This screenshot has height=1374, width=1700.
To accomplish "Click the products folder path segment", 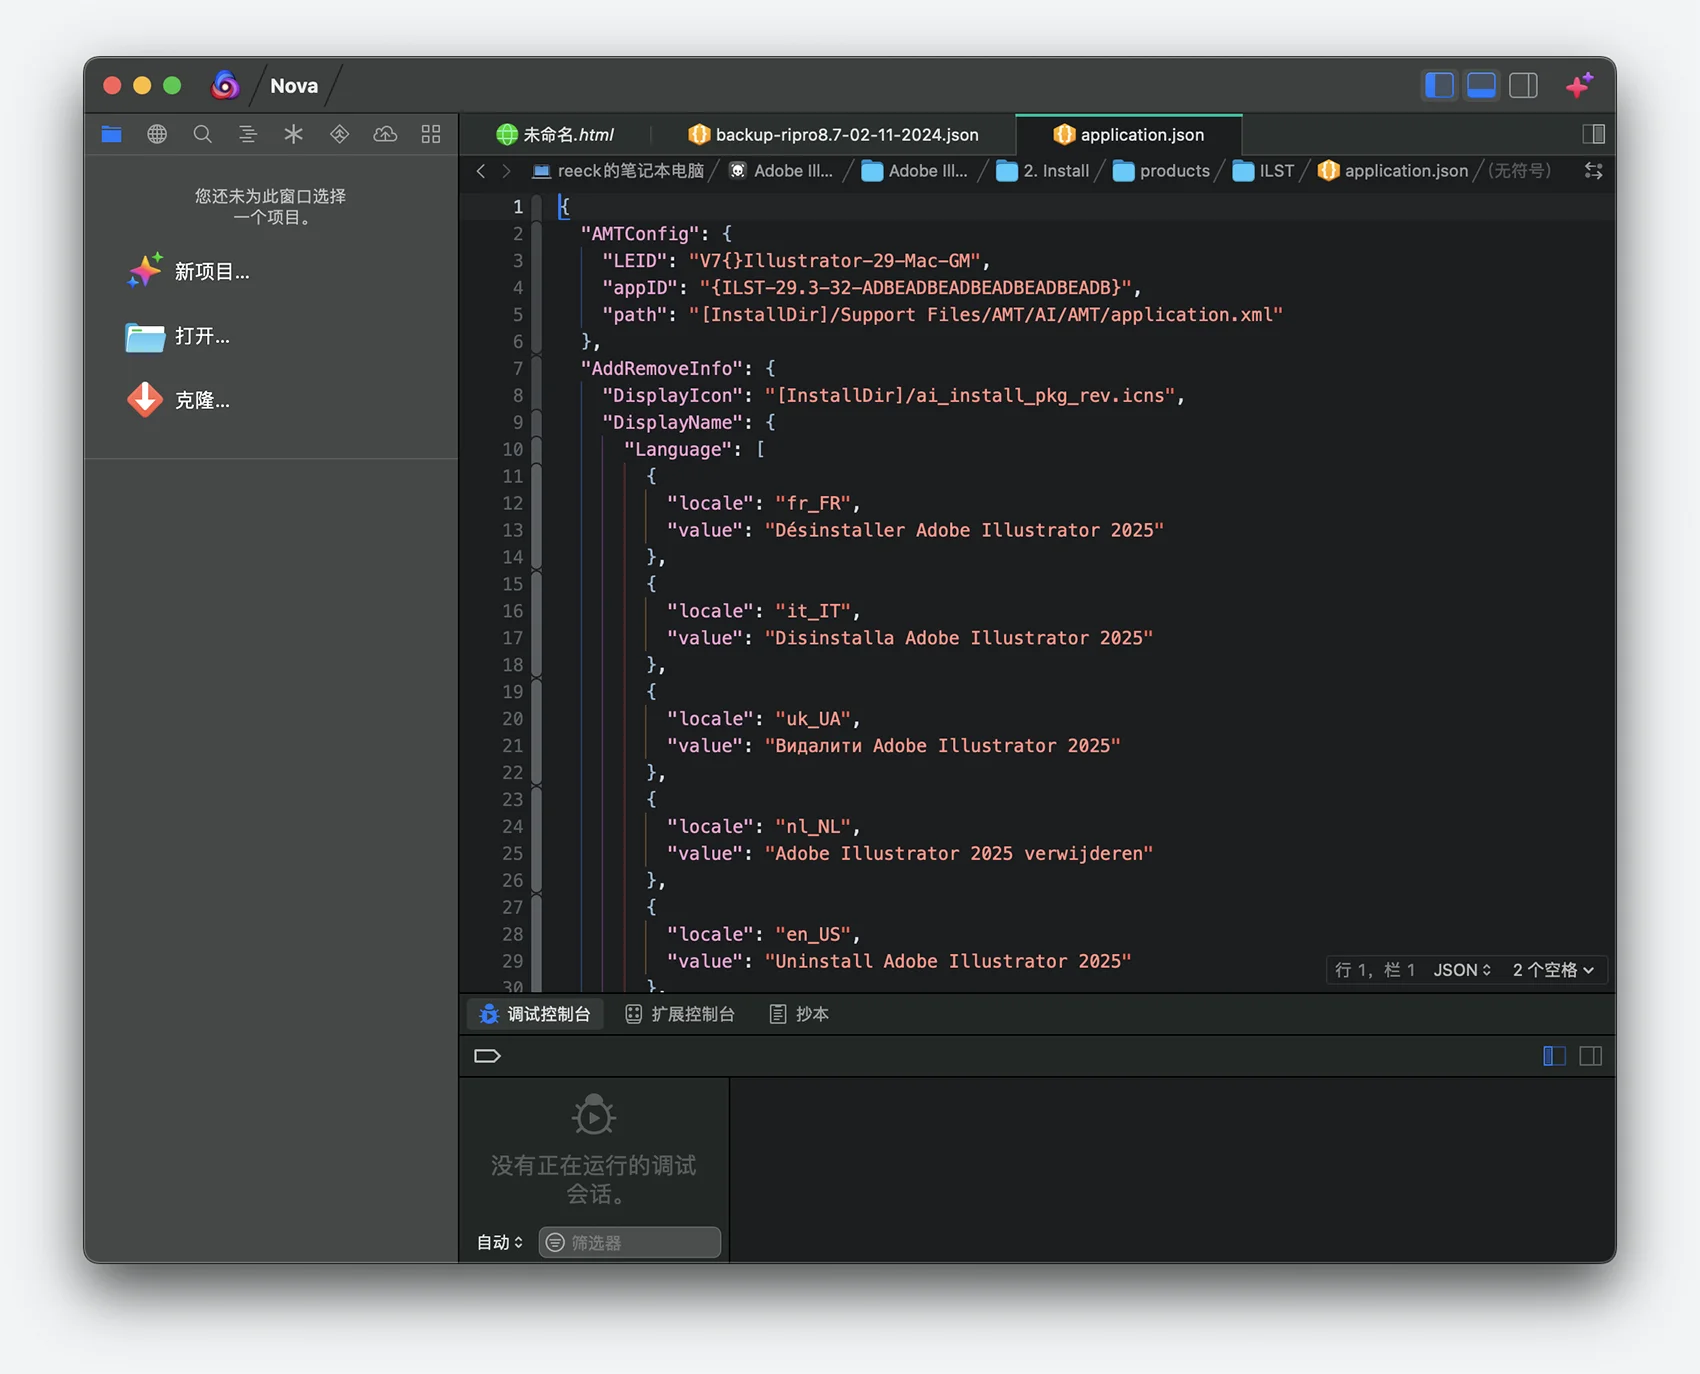I will tap(1161, 171).
